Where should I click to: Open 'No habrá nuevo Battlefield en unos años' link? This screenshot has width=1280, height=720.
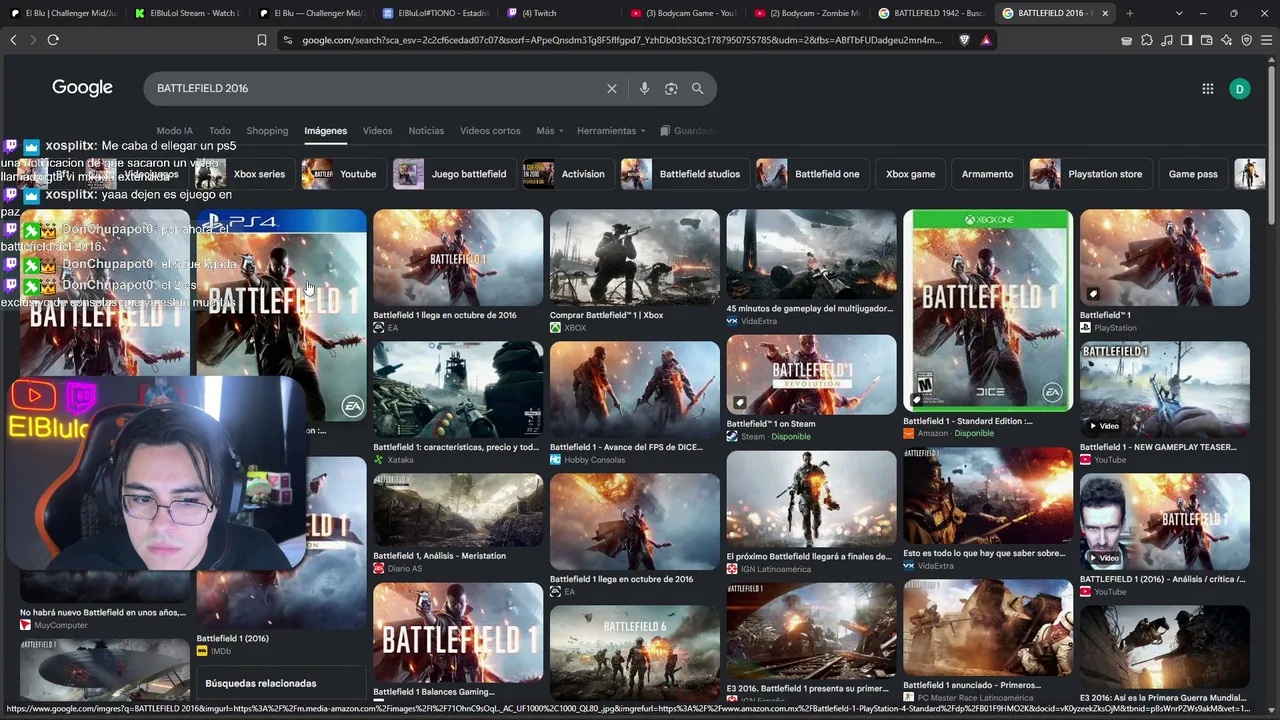tap(103, 612)
